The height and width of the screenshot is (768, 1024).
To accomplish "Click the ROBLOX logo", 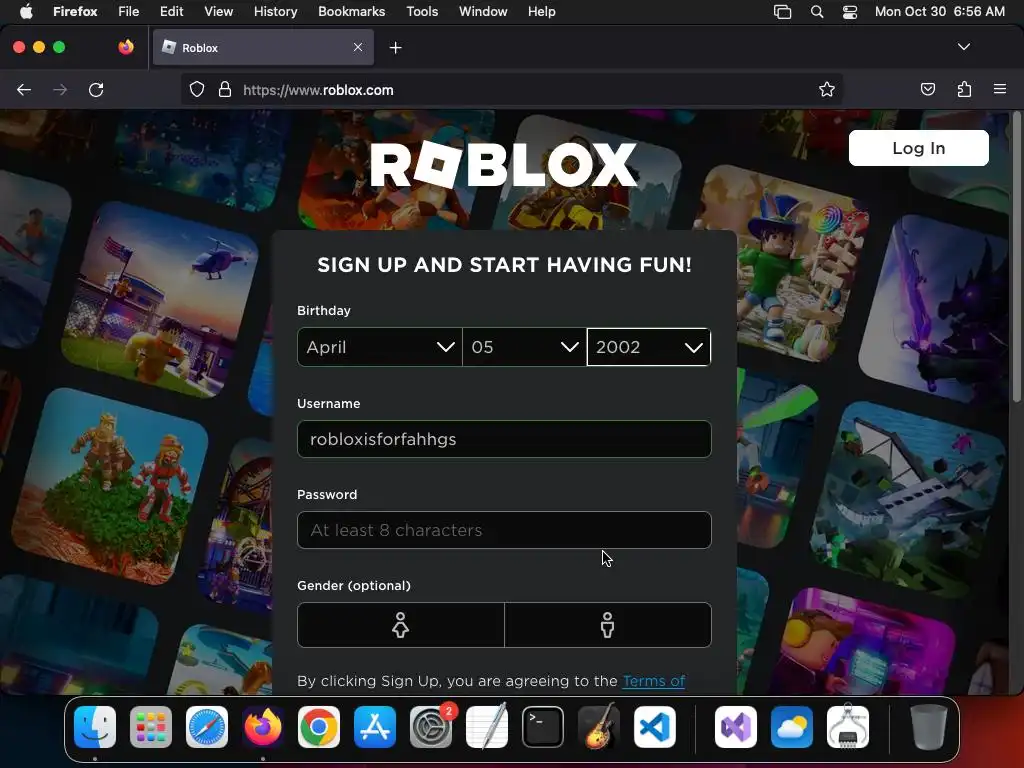I will coord(504,165).
